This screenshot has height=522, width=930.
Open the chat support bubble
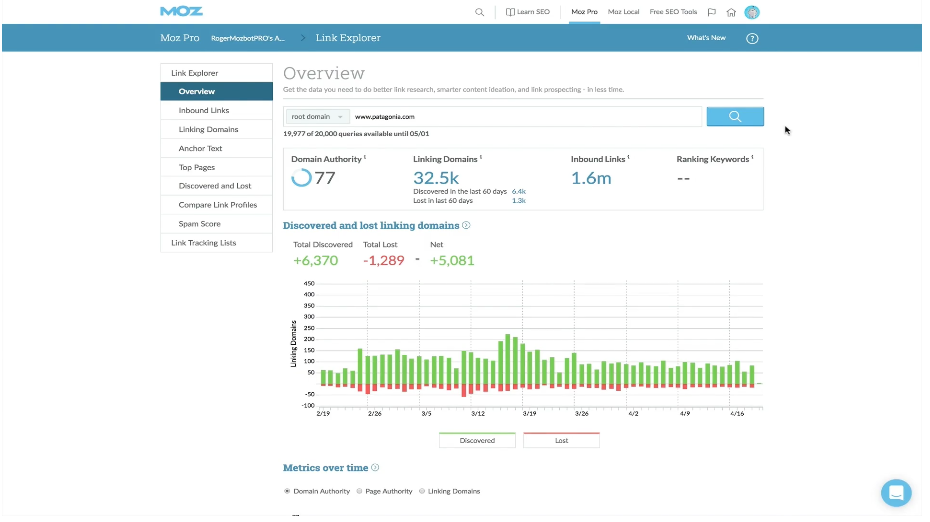896,492
